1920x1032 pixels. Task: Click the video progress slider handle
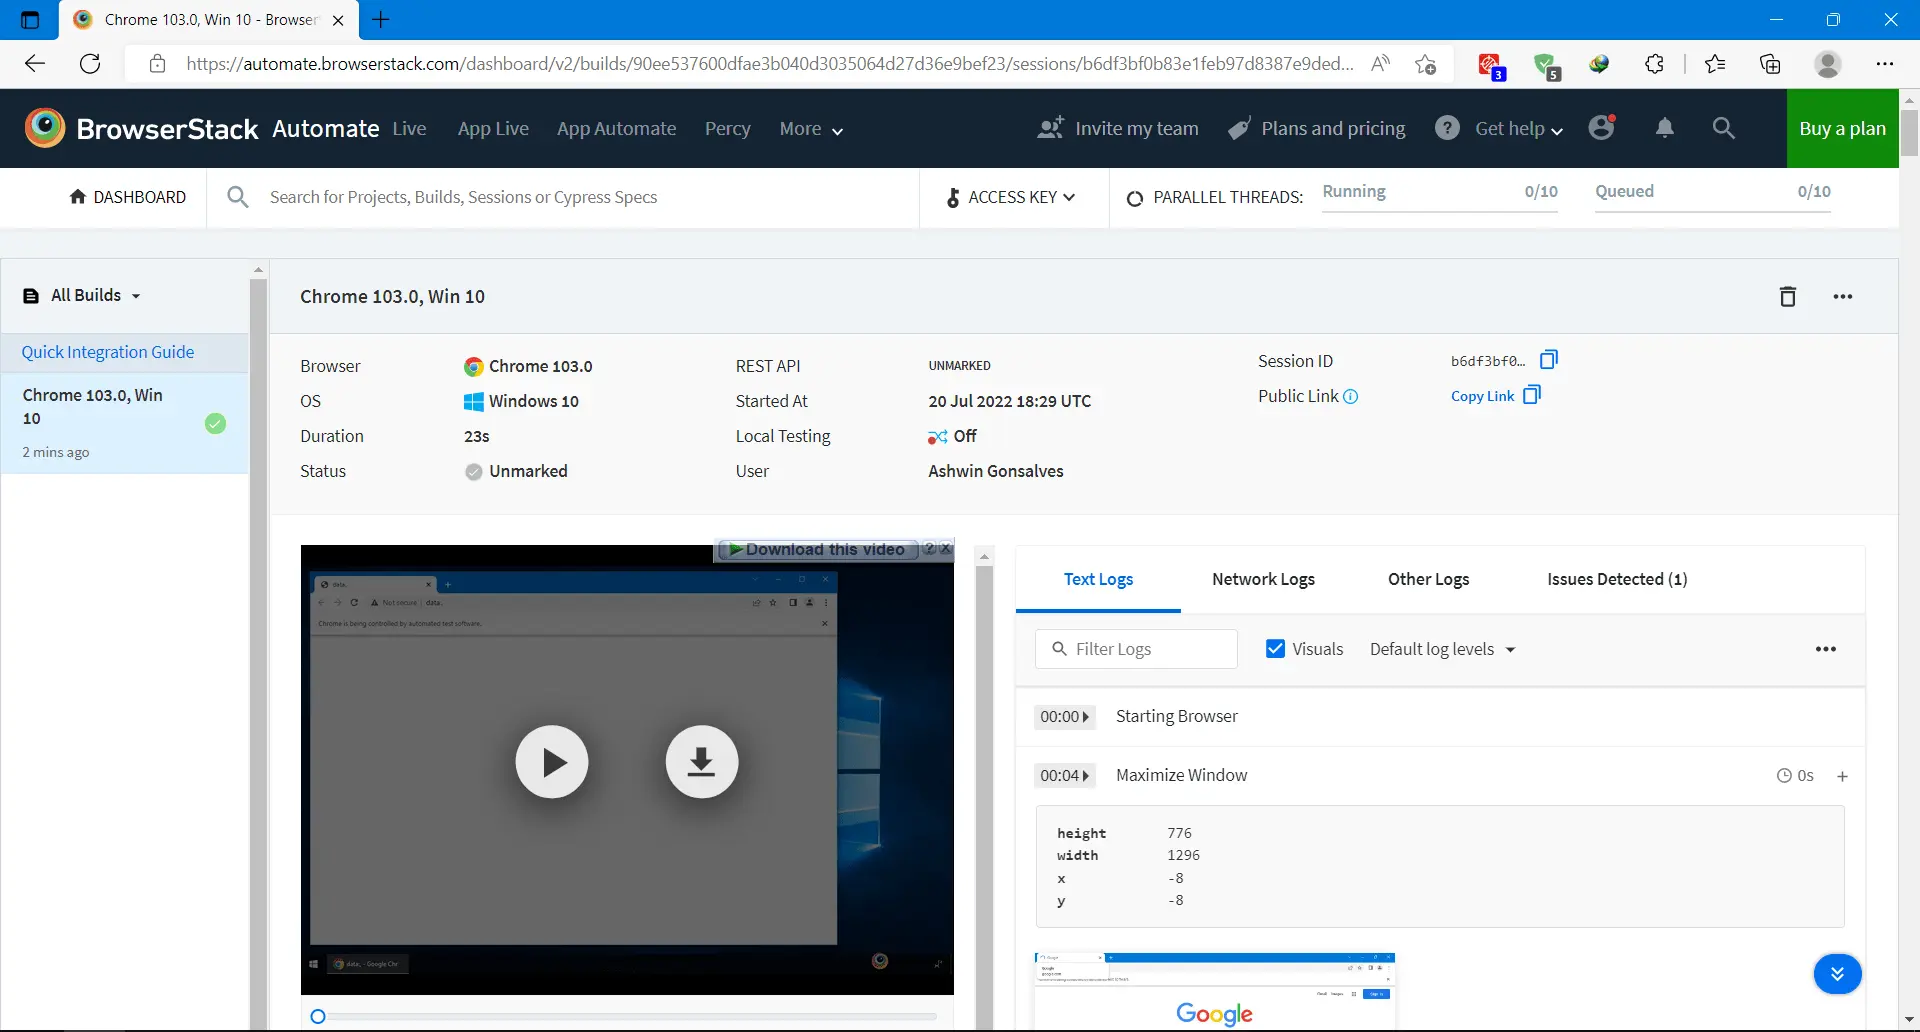point(318,1017)
